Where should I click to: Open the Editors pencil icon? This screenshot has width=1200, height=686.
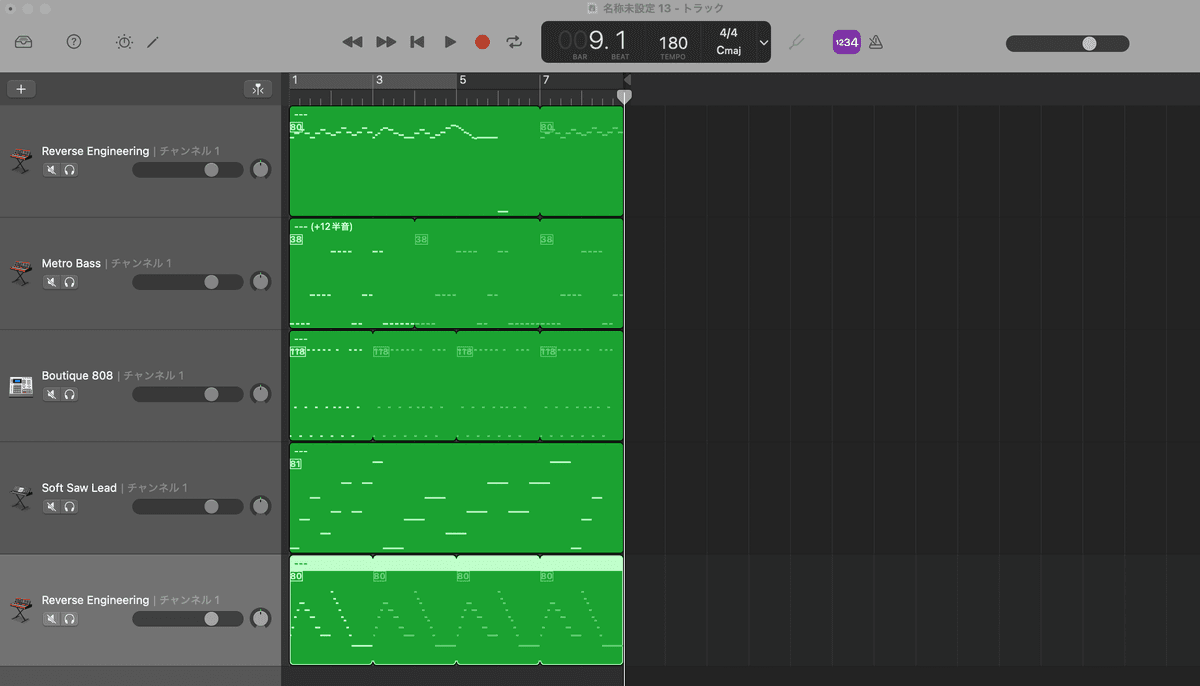[x=153, y=42]
